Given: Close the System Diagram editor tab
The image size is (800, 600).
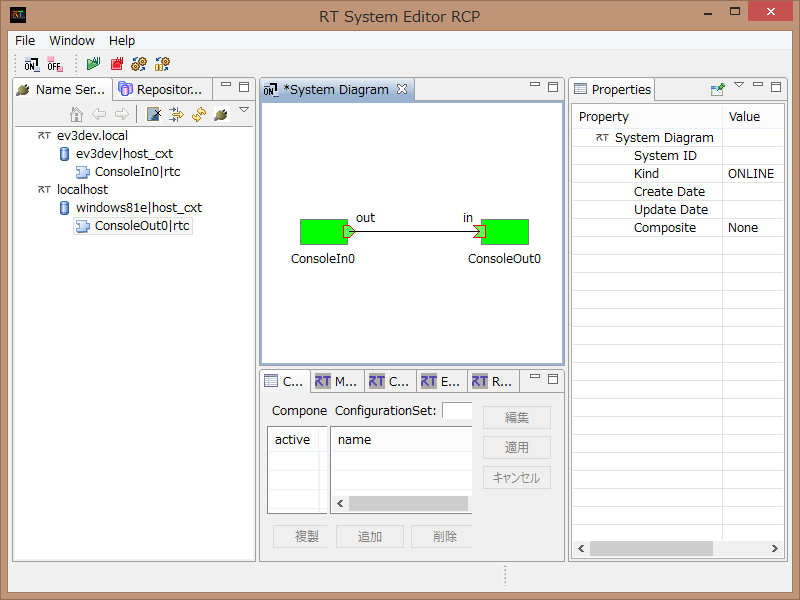Looking at the screenshot, I should (402, 89).
